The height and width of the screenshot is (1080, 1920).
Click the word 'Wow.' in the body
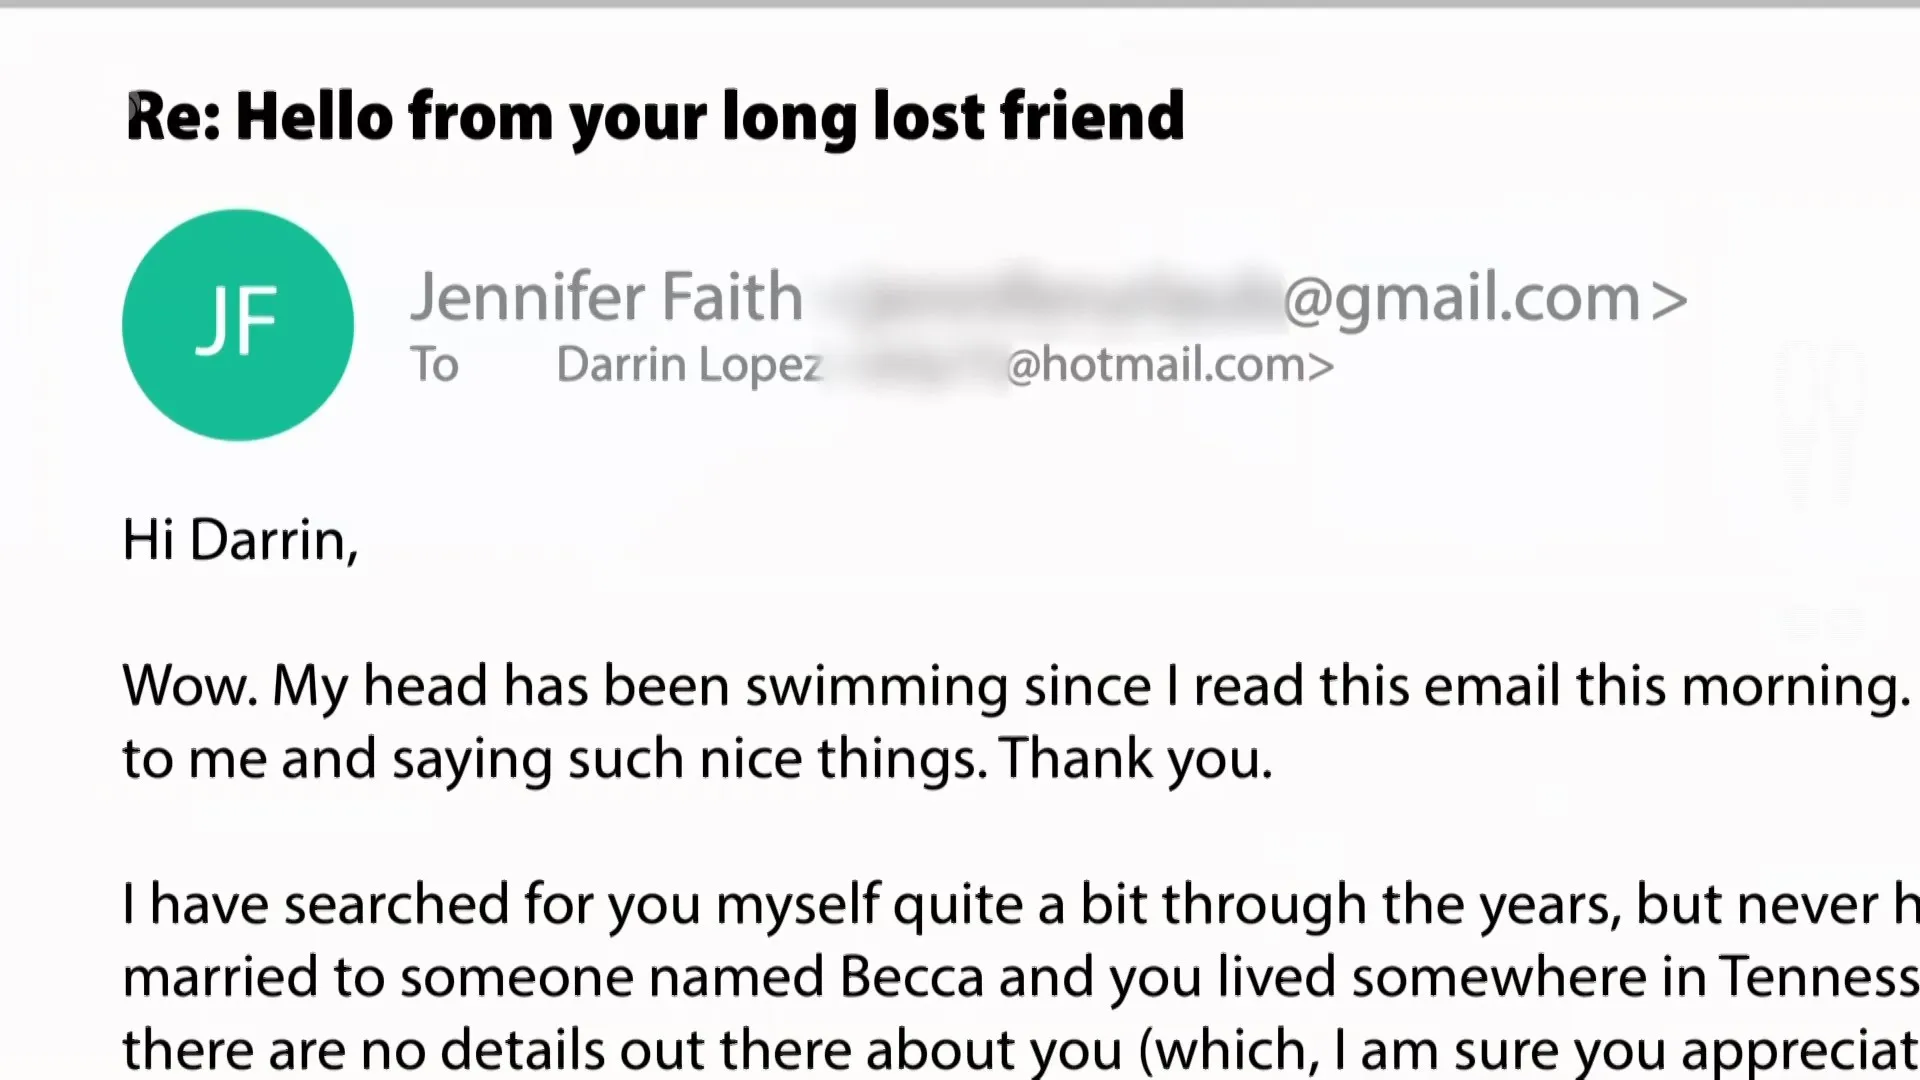point(190,687)
